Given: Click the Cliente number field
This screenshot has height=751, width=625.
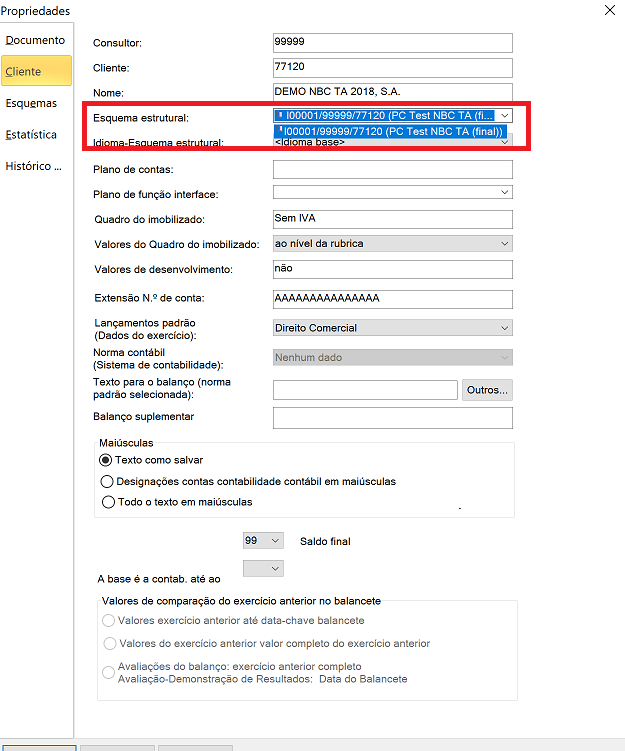Looking at the screenshot, I should 393,68.
